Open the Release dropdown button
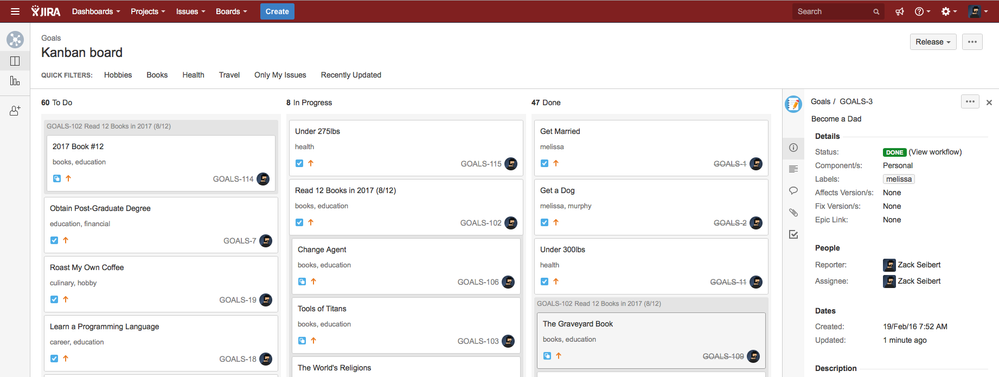The image size is (999, 377). 933,42
